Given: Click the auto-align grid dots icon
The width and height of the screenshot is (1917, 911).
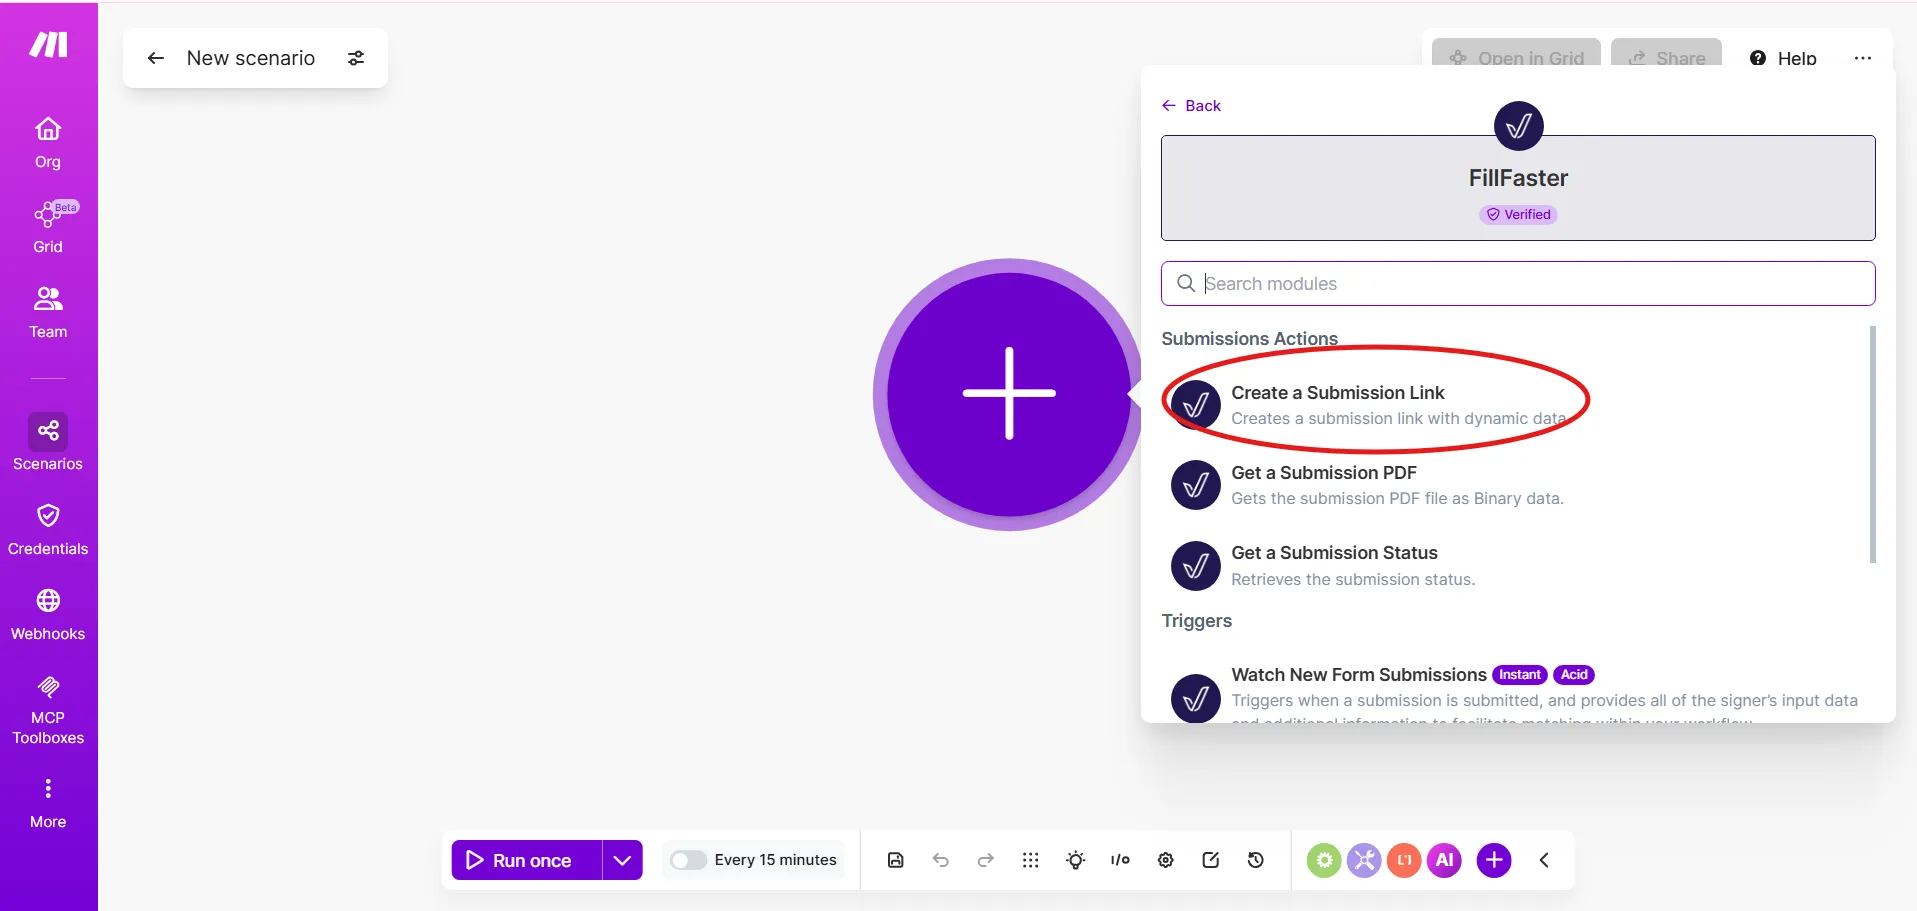Looking at the screenshot, I should 1031,860.
